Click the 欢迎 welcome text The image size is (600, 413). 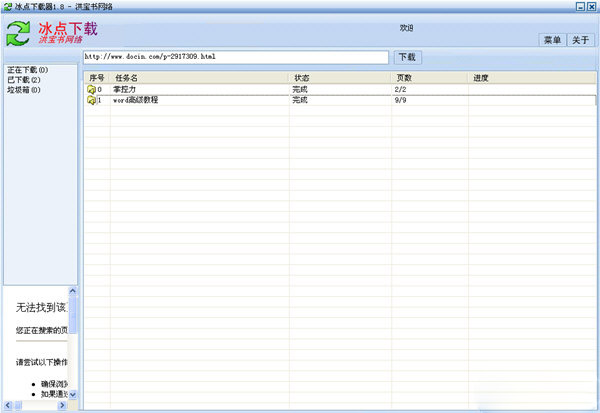406,28
